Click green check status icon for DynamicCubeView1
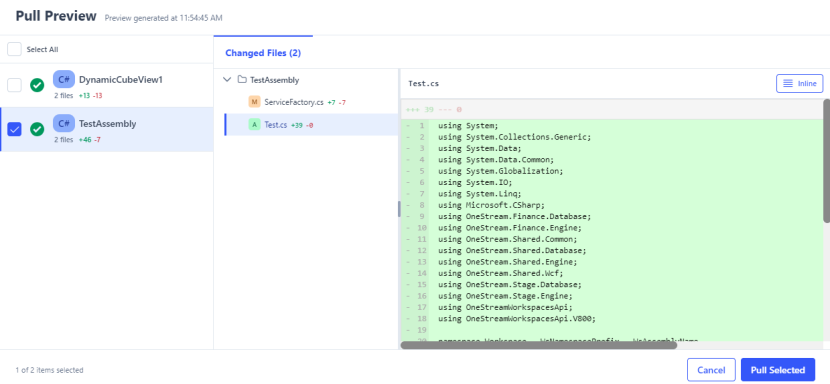Image resolution: width=830 pixels, height=384 pixels. pos(37,85)
